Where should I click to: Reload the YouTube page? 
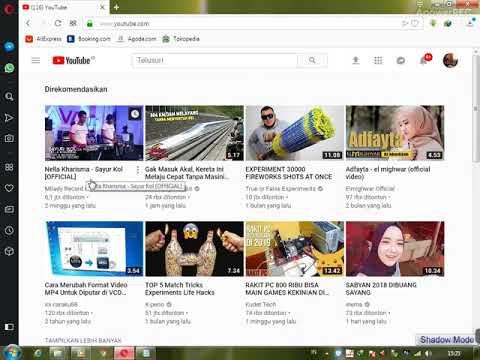point(58,23)
